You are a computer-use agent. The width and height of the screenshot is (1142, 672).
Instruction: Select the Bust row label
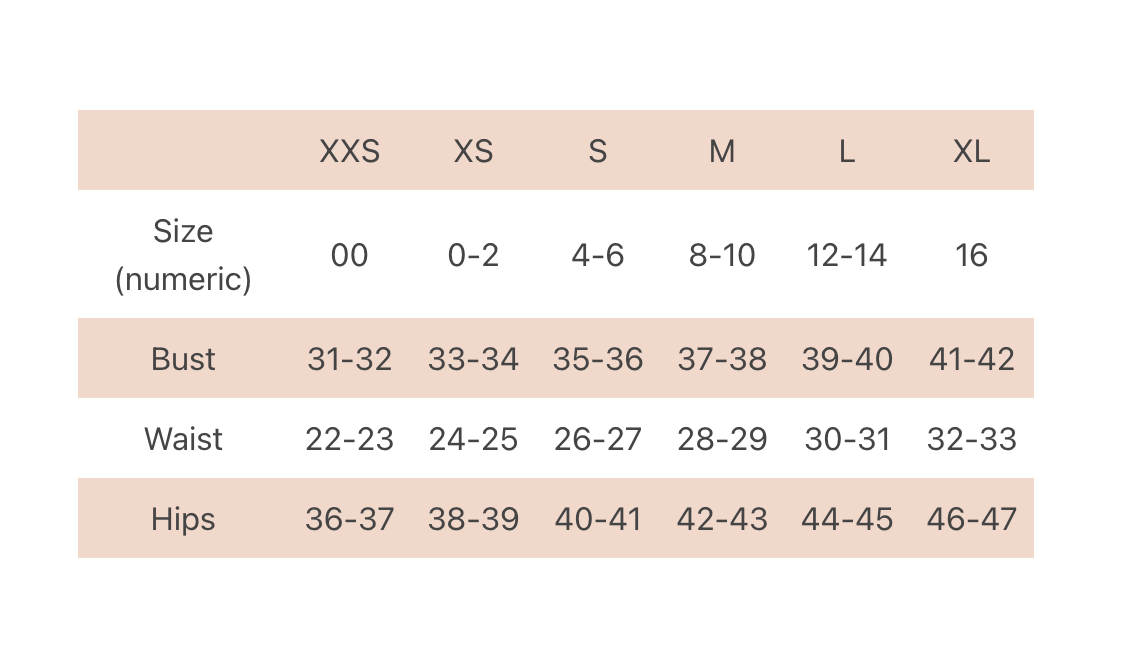point(183,359)
